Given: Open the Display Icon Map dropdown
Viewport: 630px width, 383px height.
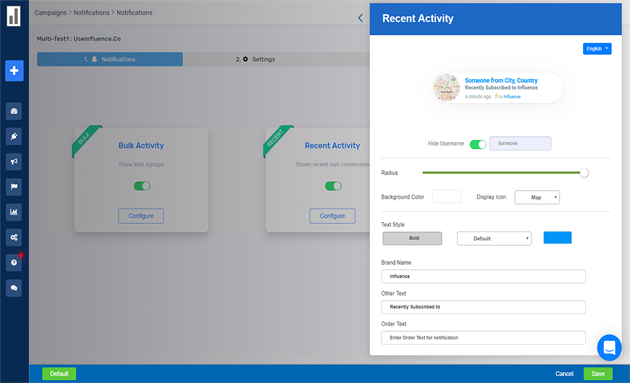Looking at the screenshot, I should [537, 197].
